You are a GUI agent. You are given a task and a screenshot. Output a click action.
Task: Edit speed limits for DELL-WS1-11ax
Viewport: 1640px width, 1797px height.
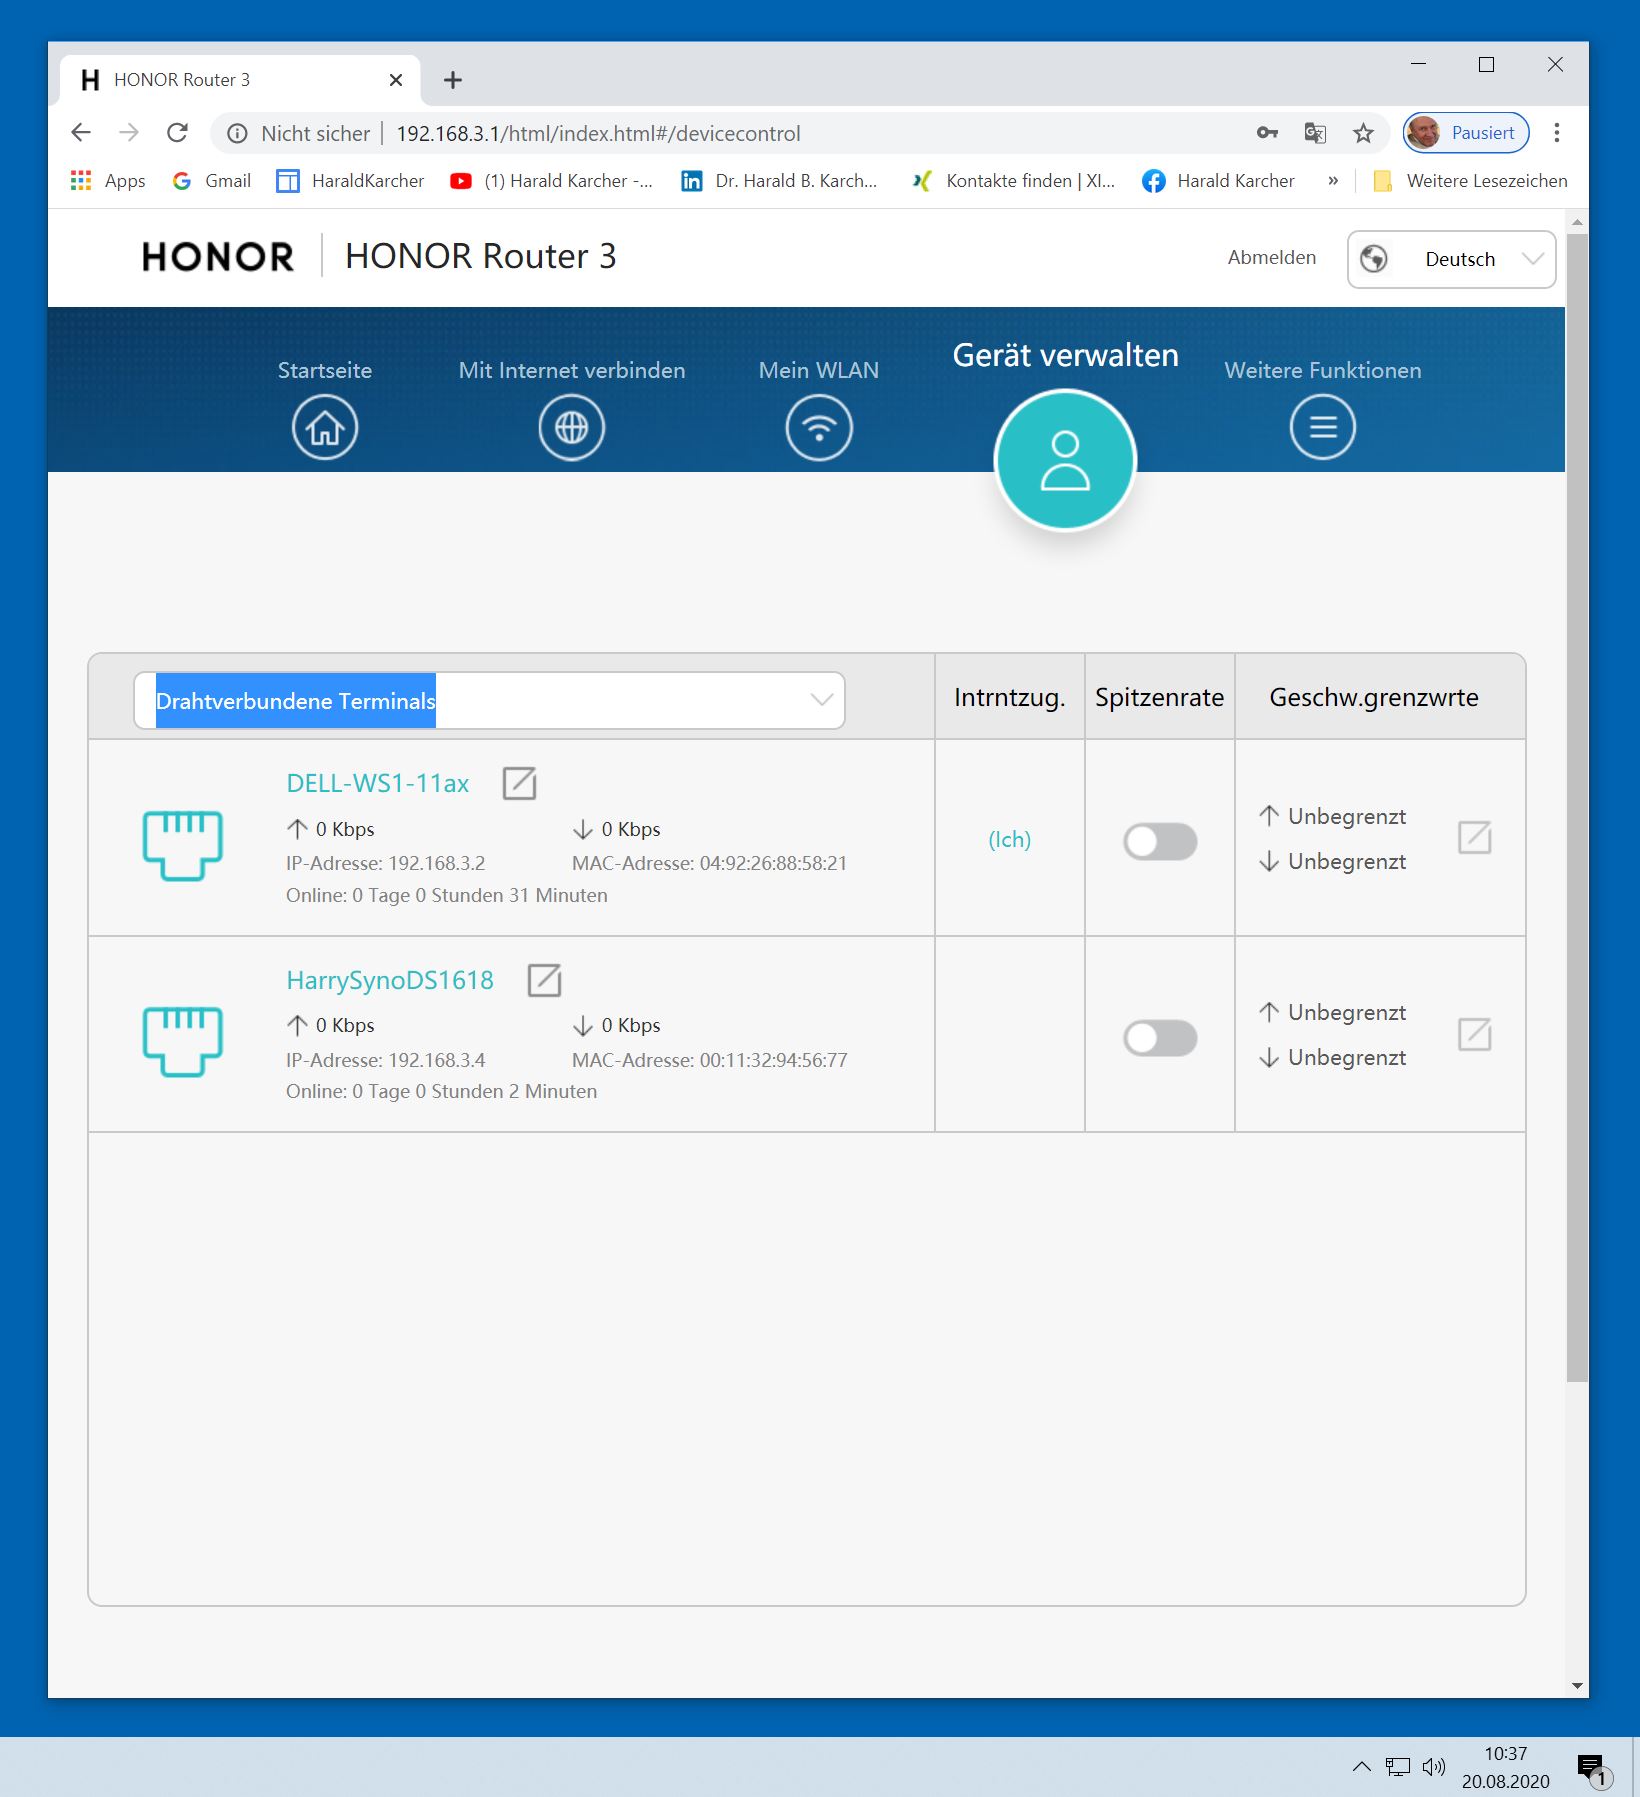[1475, 838]
